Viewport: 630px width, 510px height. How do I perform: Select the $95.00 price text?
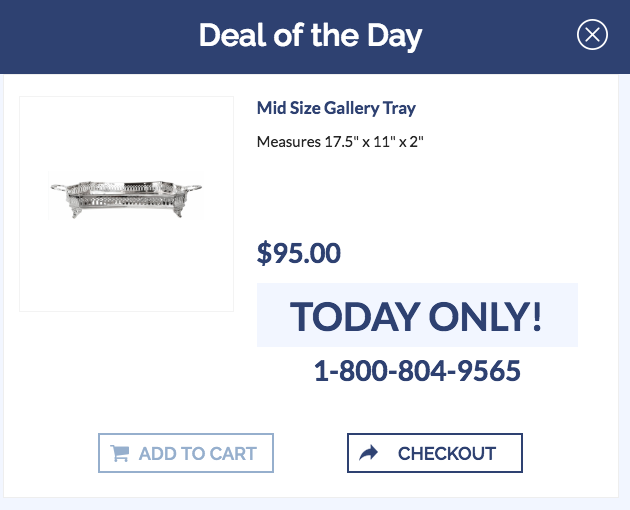[x=299, y=253]
